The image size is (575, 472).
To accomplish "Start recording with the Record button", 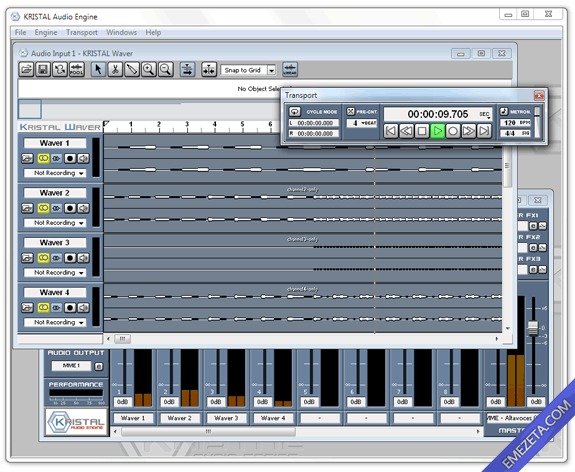I will pyautogui.click(x=453, y=131).
